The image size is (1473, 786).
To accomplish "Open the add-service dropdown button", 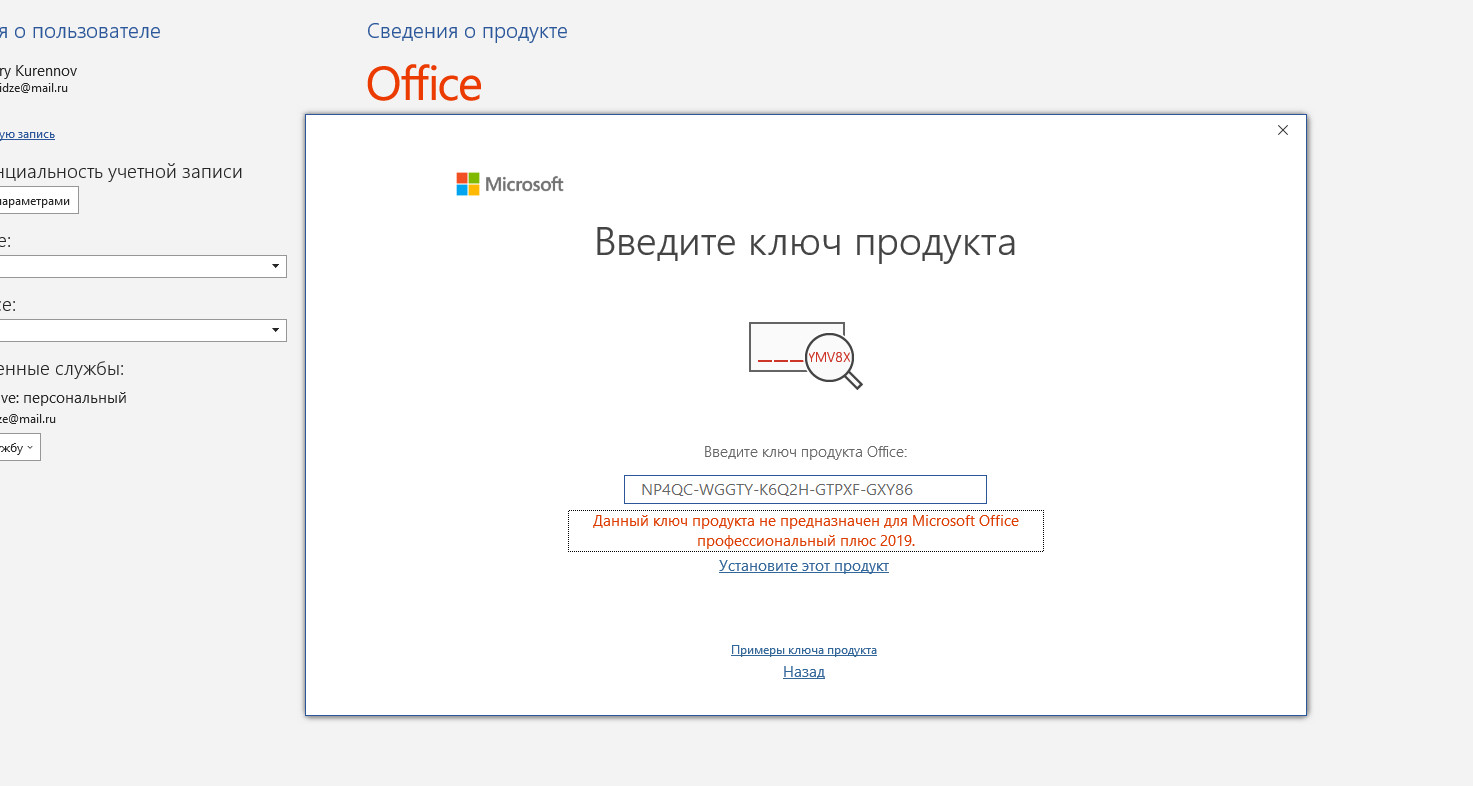I will click(x=20, y=447).
